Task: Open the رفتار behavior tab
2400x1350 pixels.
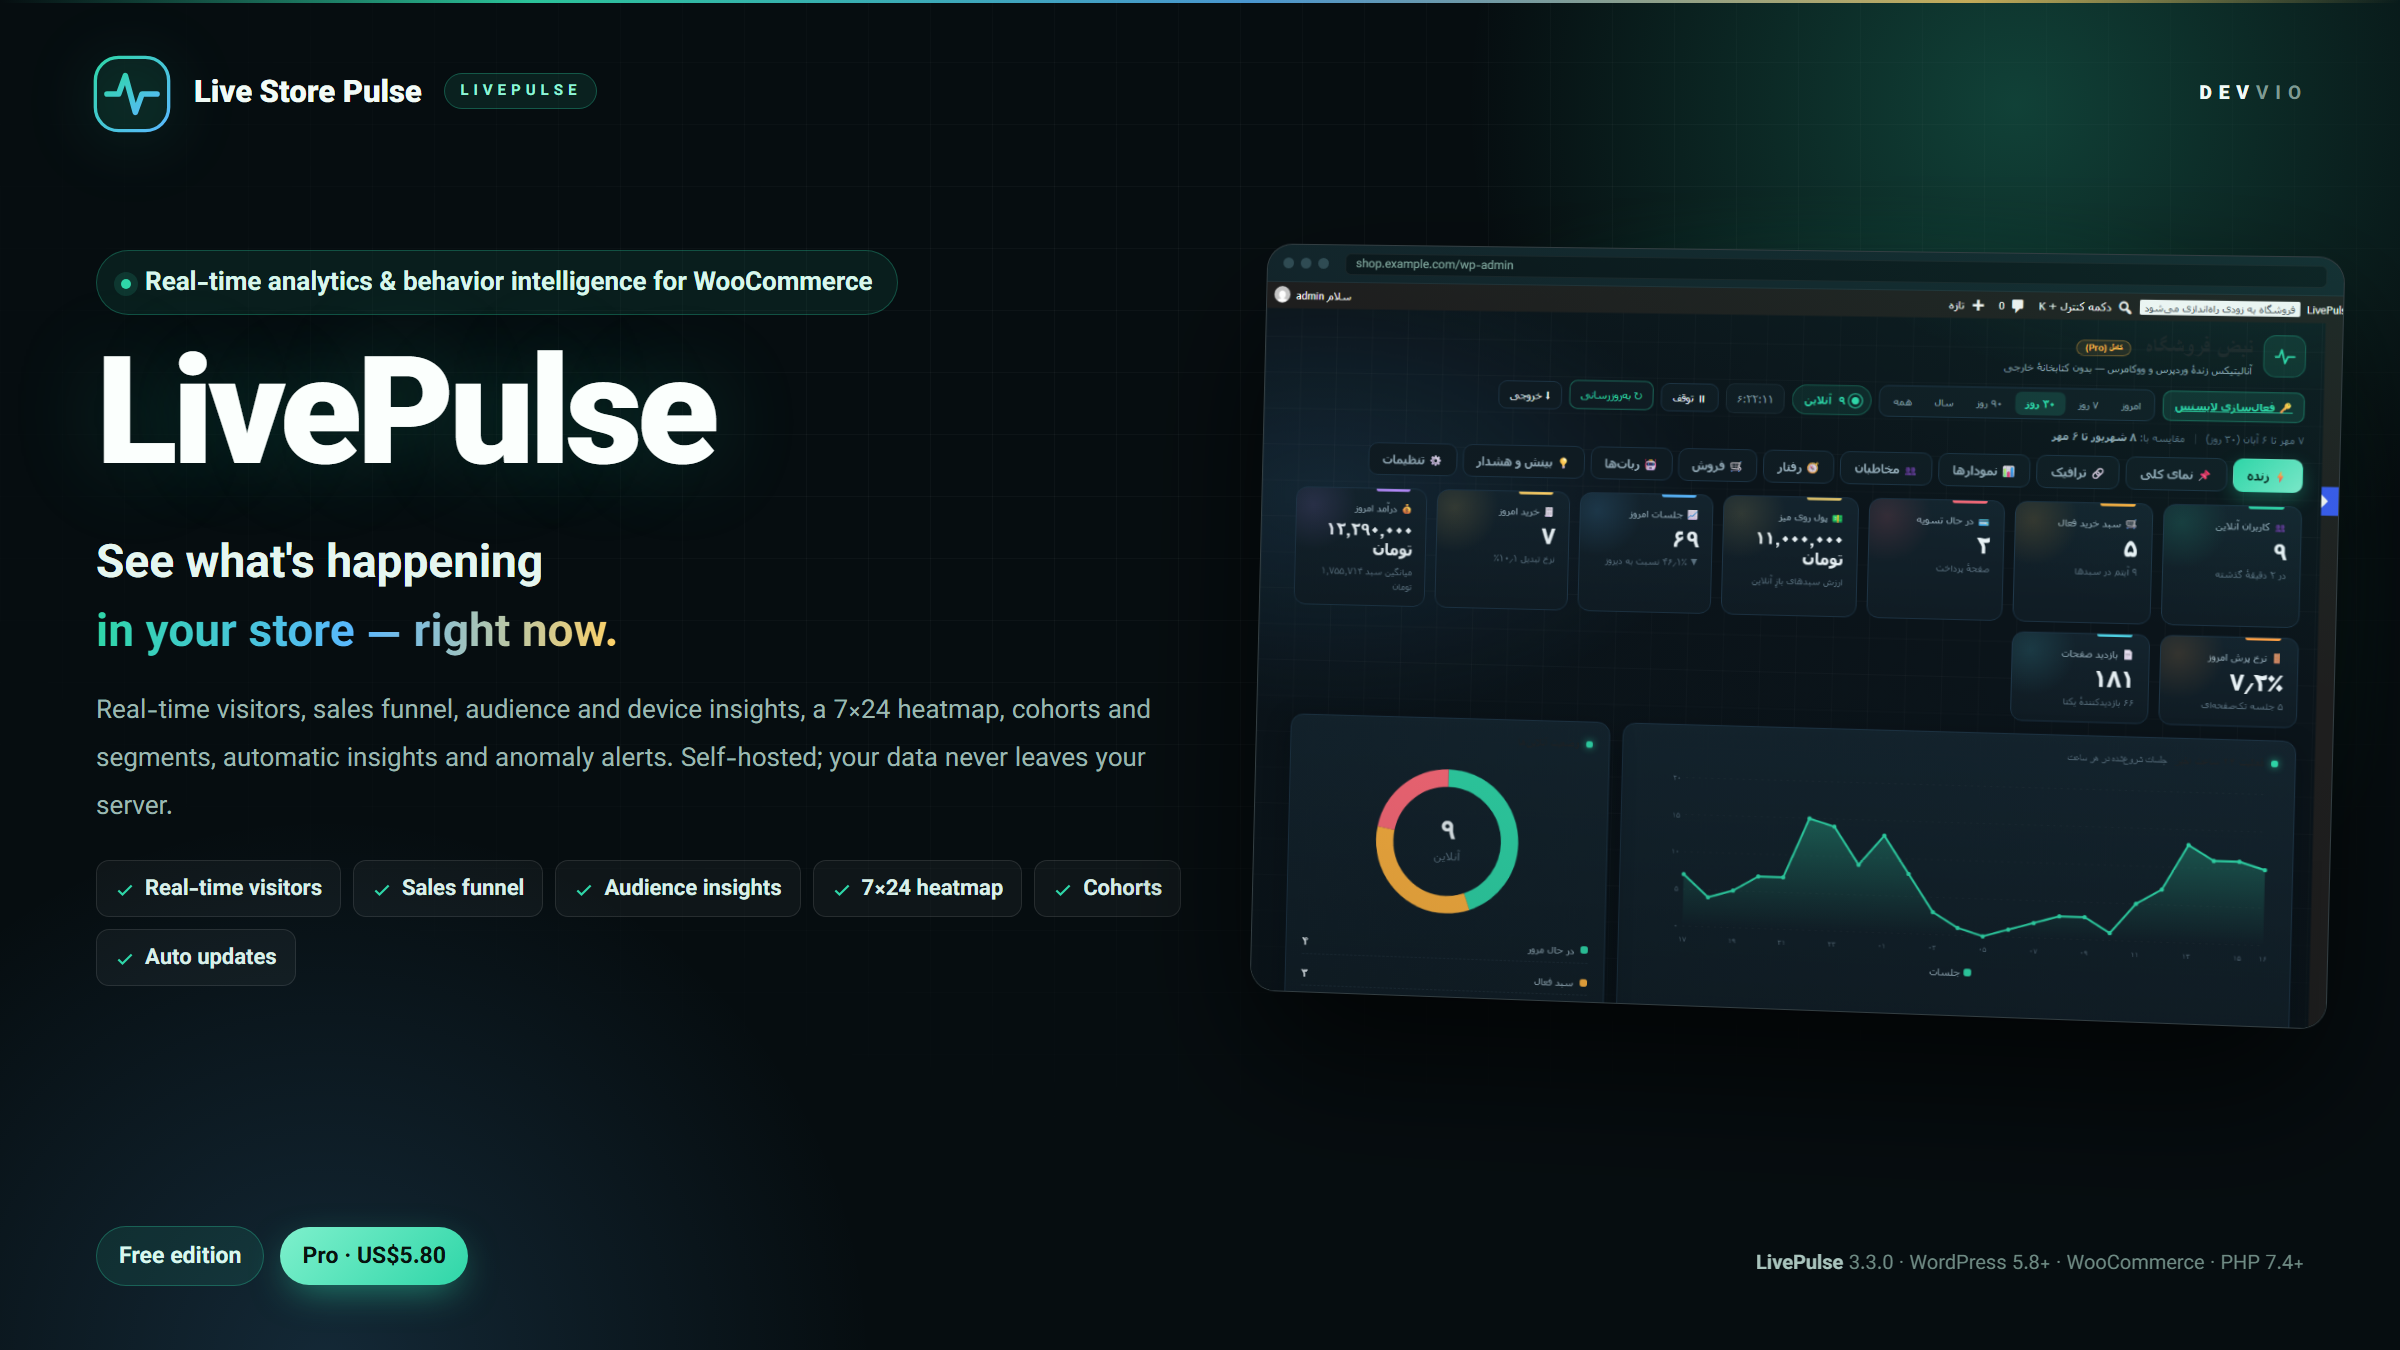Action: coord(1797,467)
